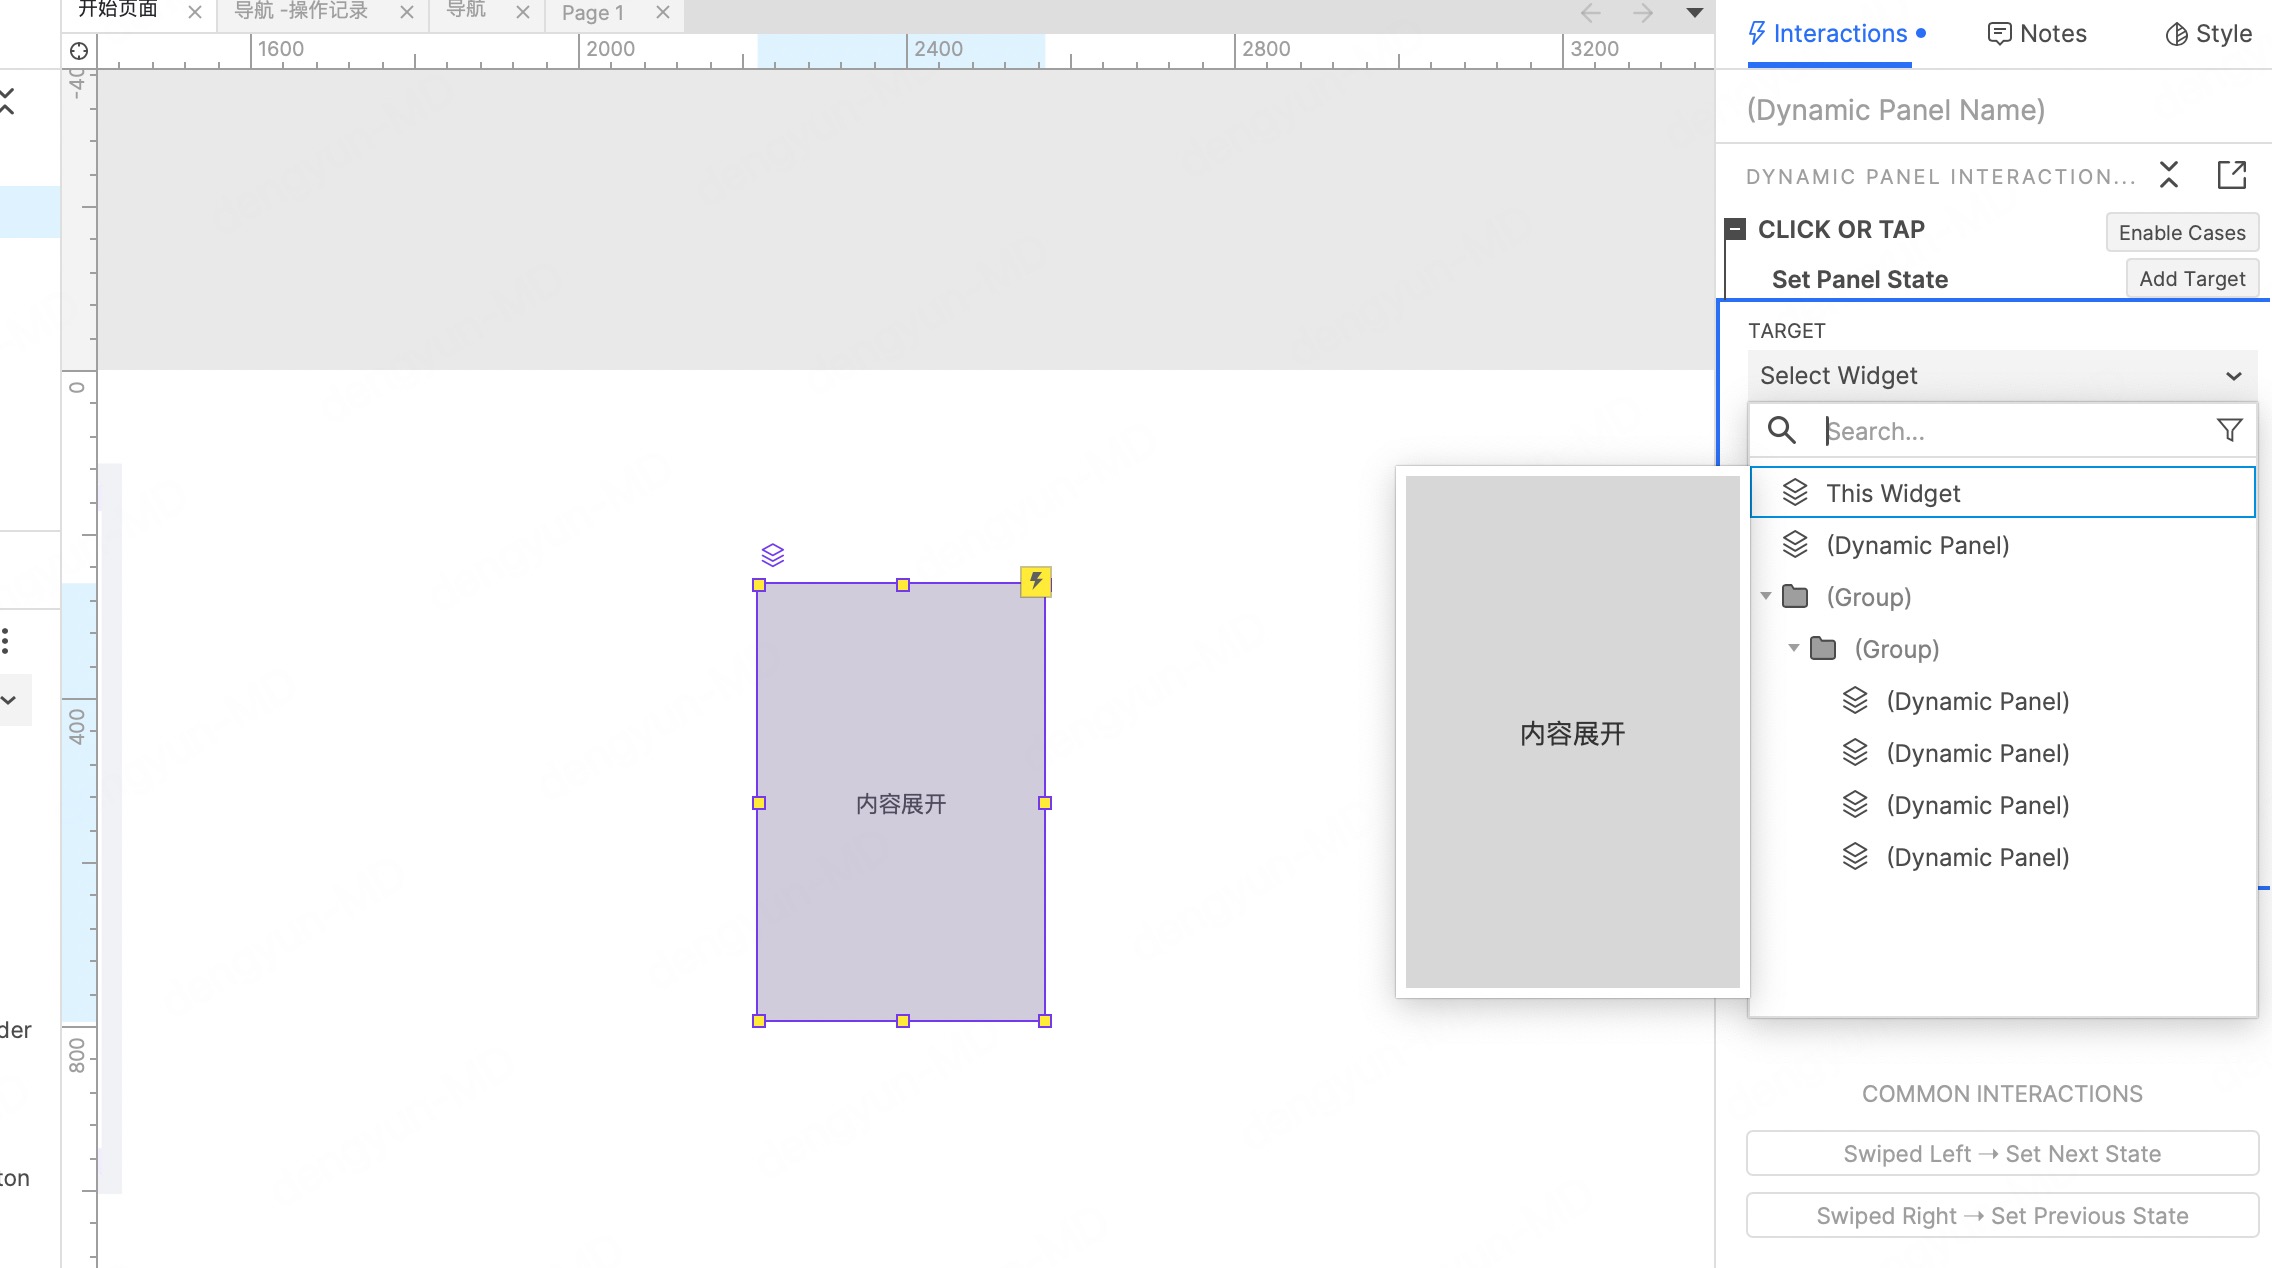Select the third nested (Dynamic Panel)
Image resolution: width=2272 pixels, height=1268 pixels.
[x=2002, y=805]
